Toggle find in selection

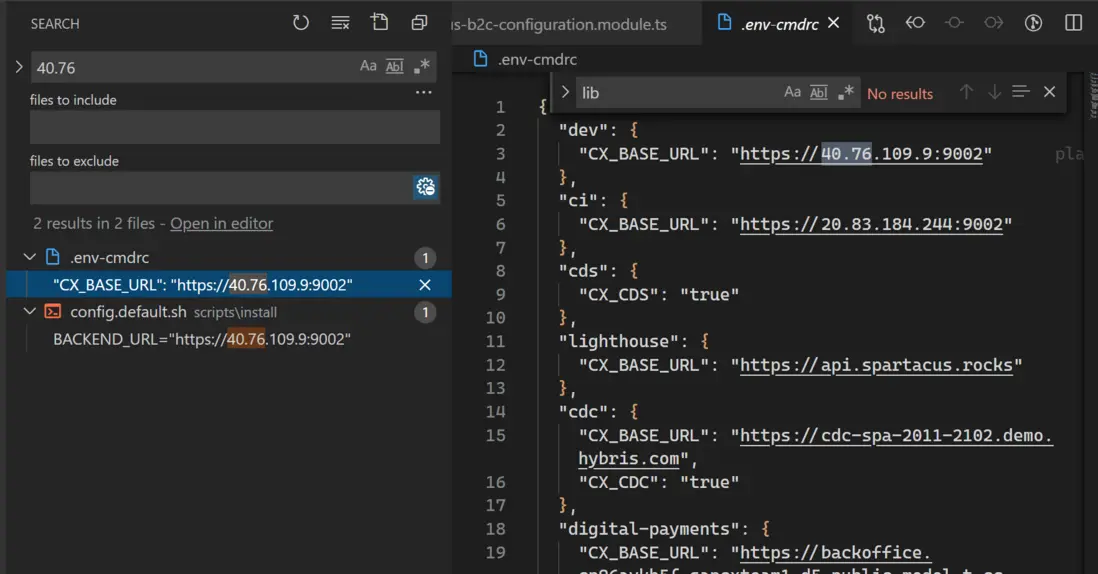(x=1021, y=92)
